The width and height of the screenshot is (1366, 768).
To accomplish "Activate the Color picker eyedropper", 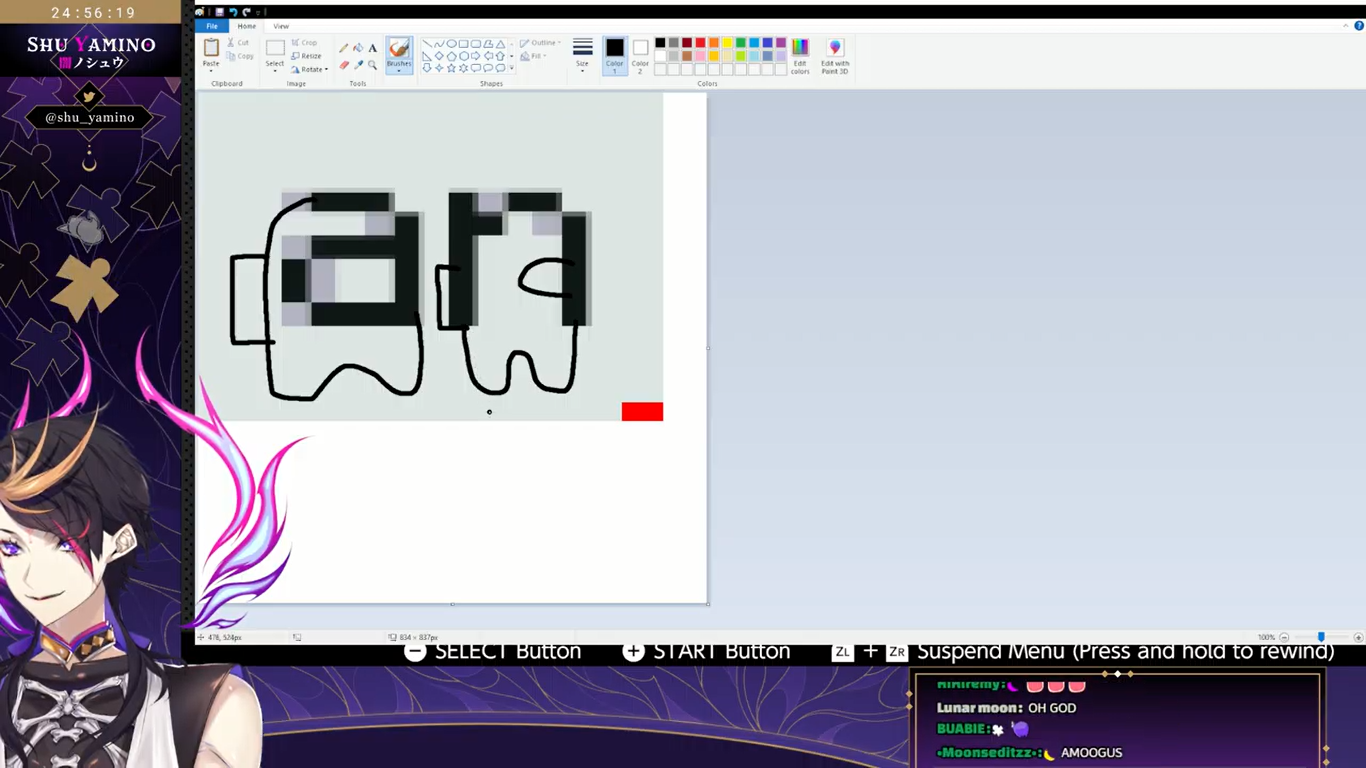I will (358, 65).
